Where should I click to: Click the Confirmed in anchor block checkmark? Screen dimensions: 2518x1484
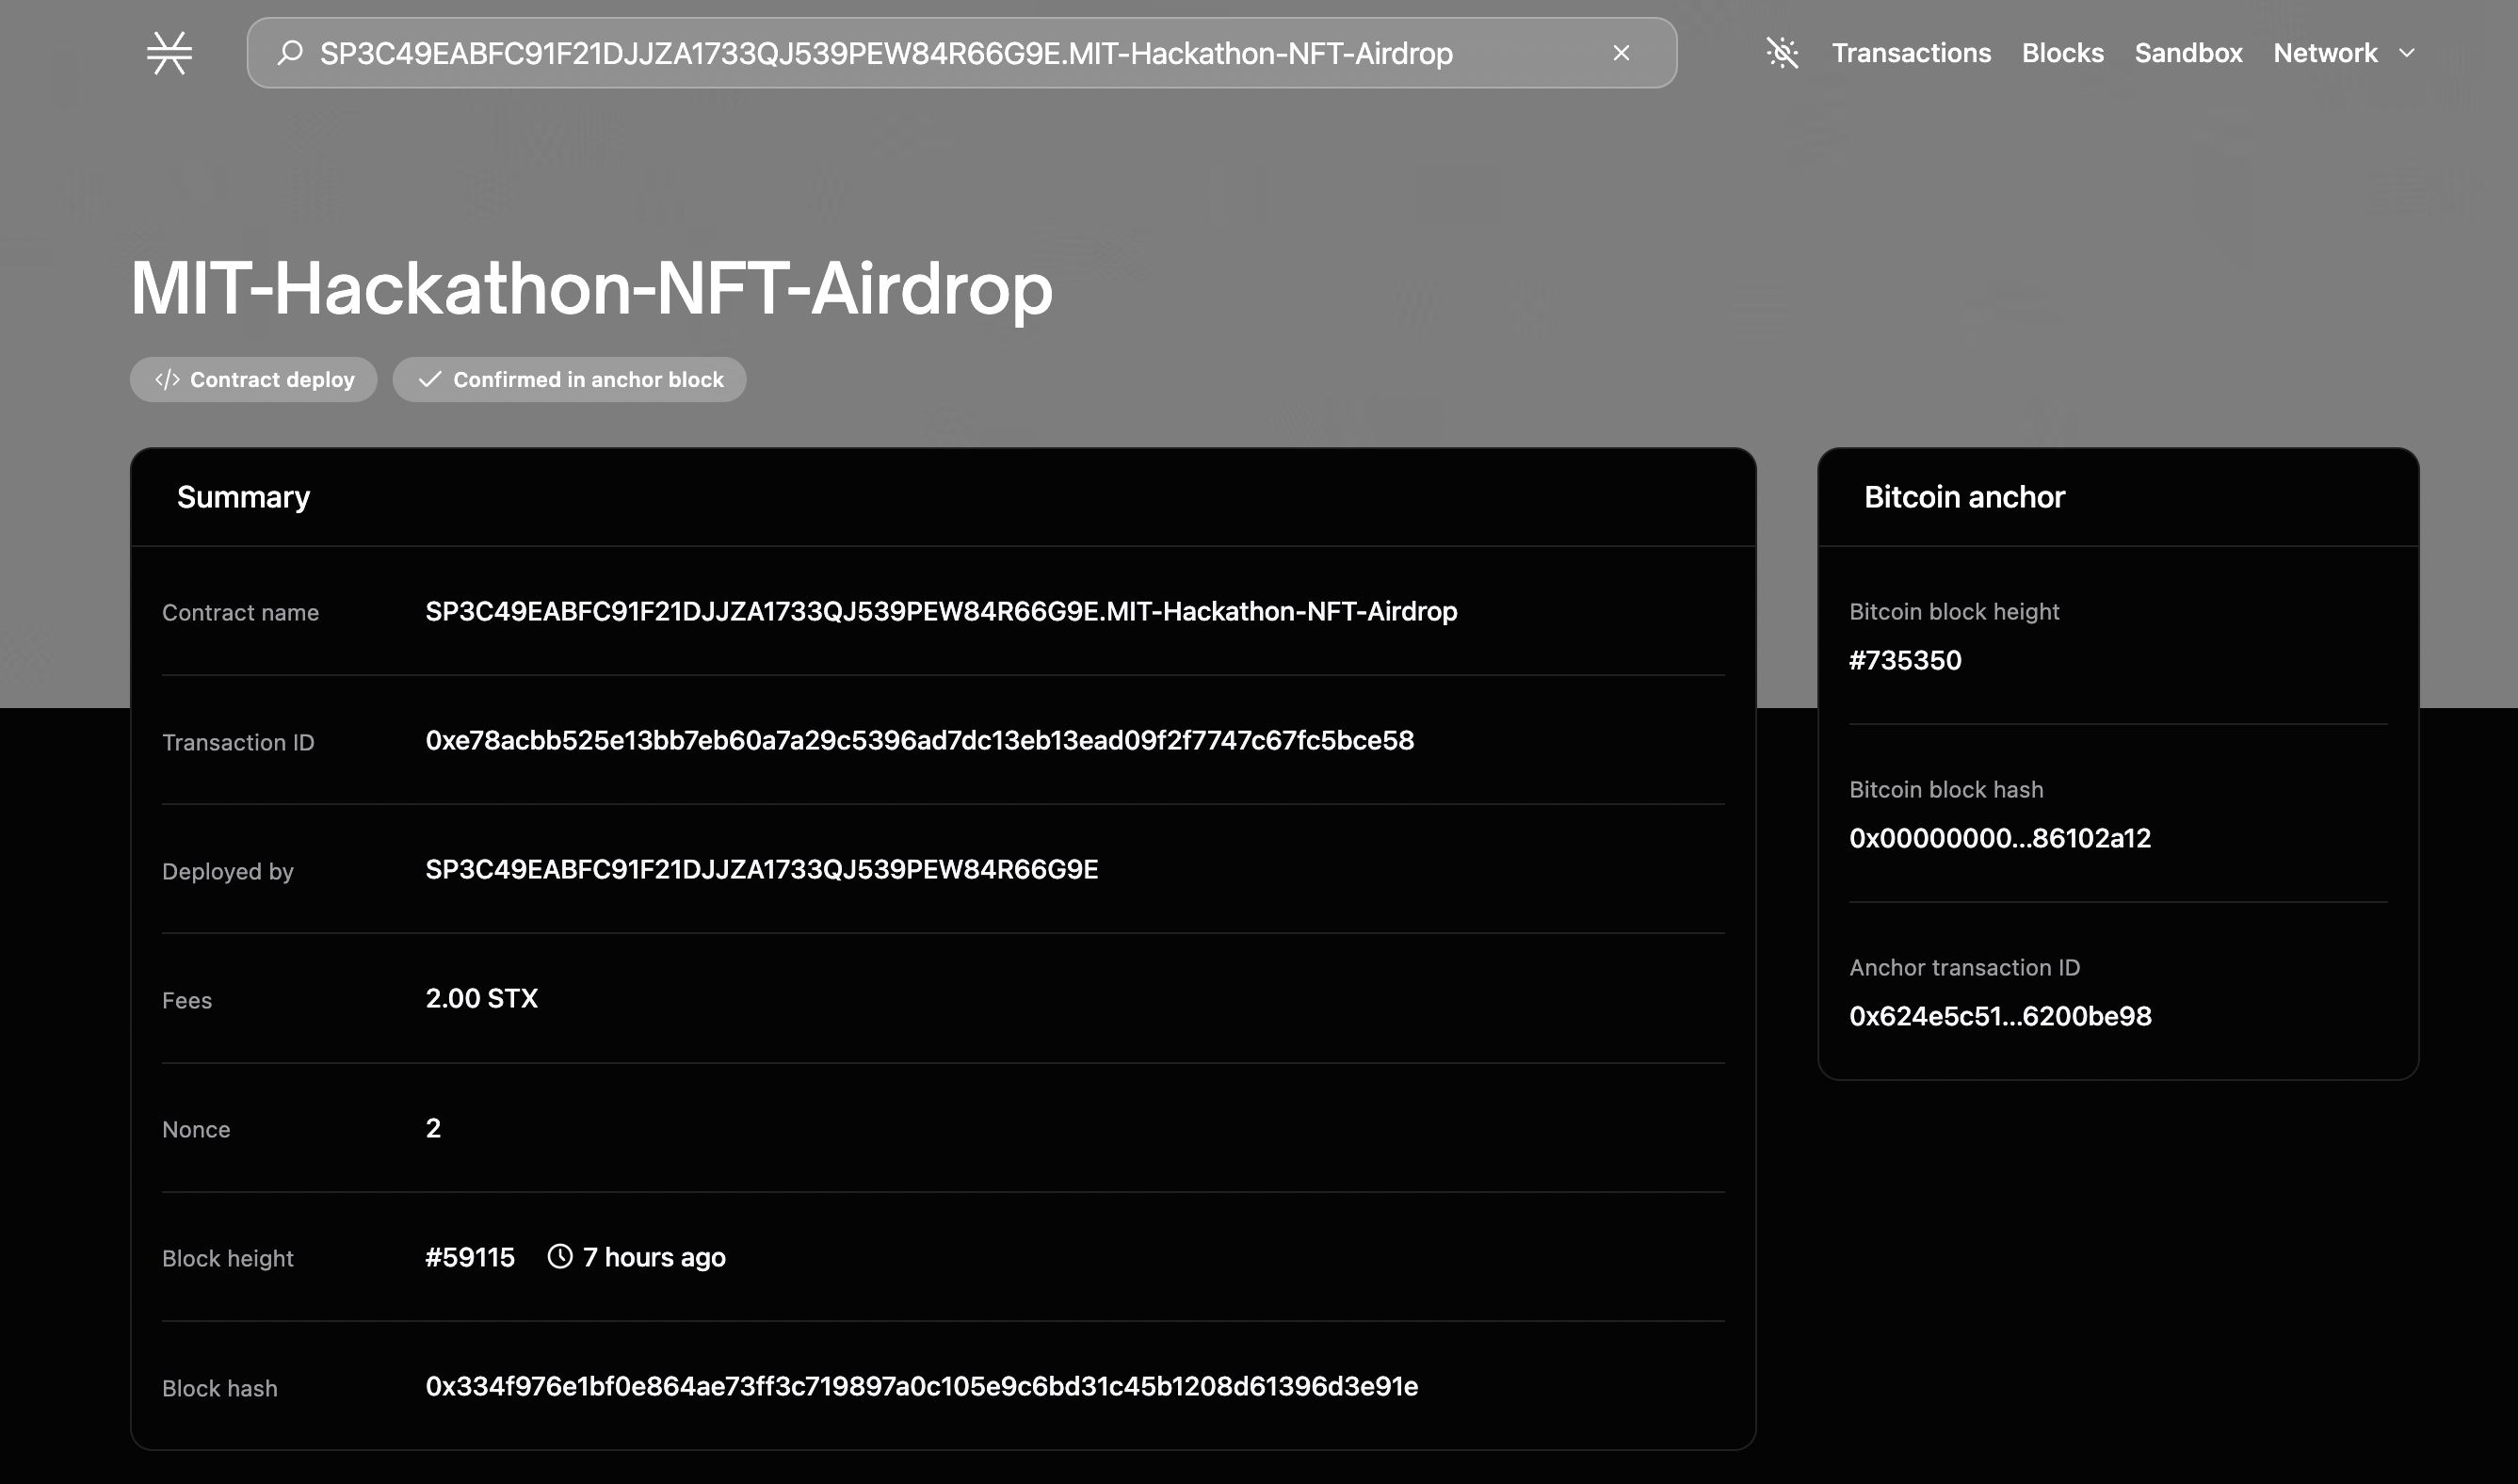430,380
